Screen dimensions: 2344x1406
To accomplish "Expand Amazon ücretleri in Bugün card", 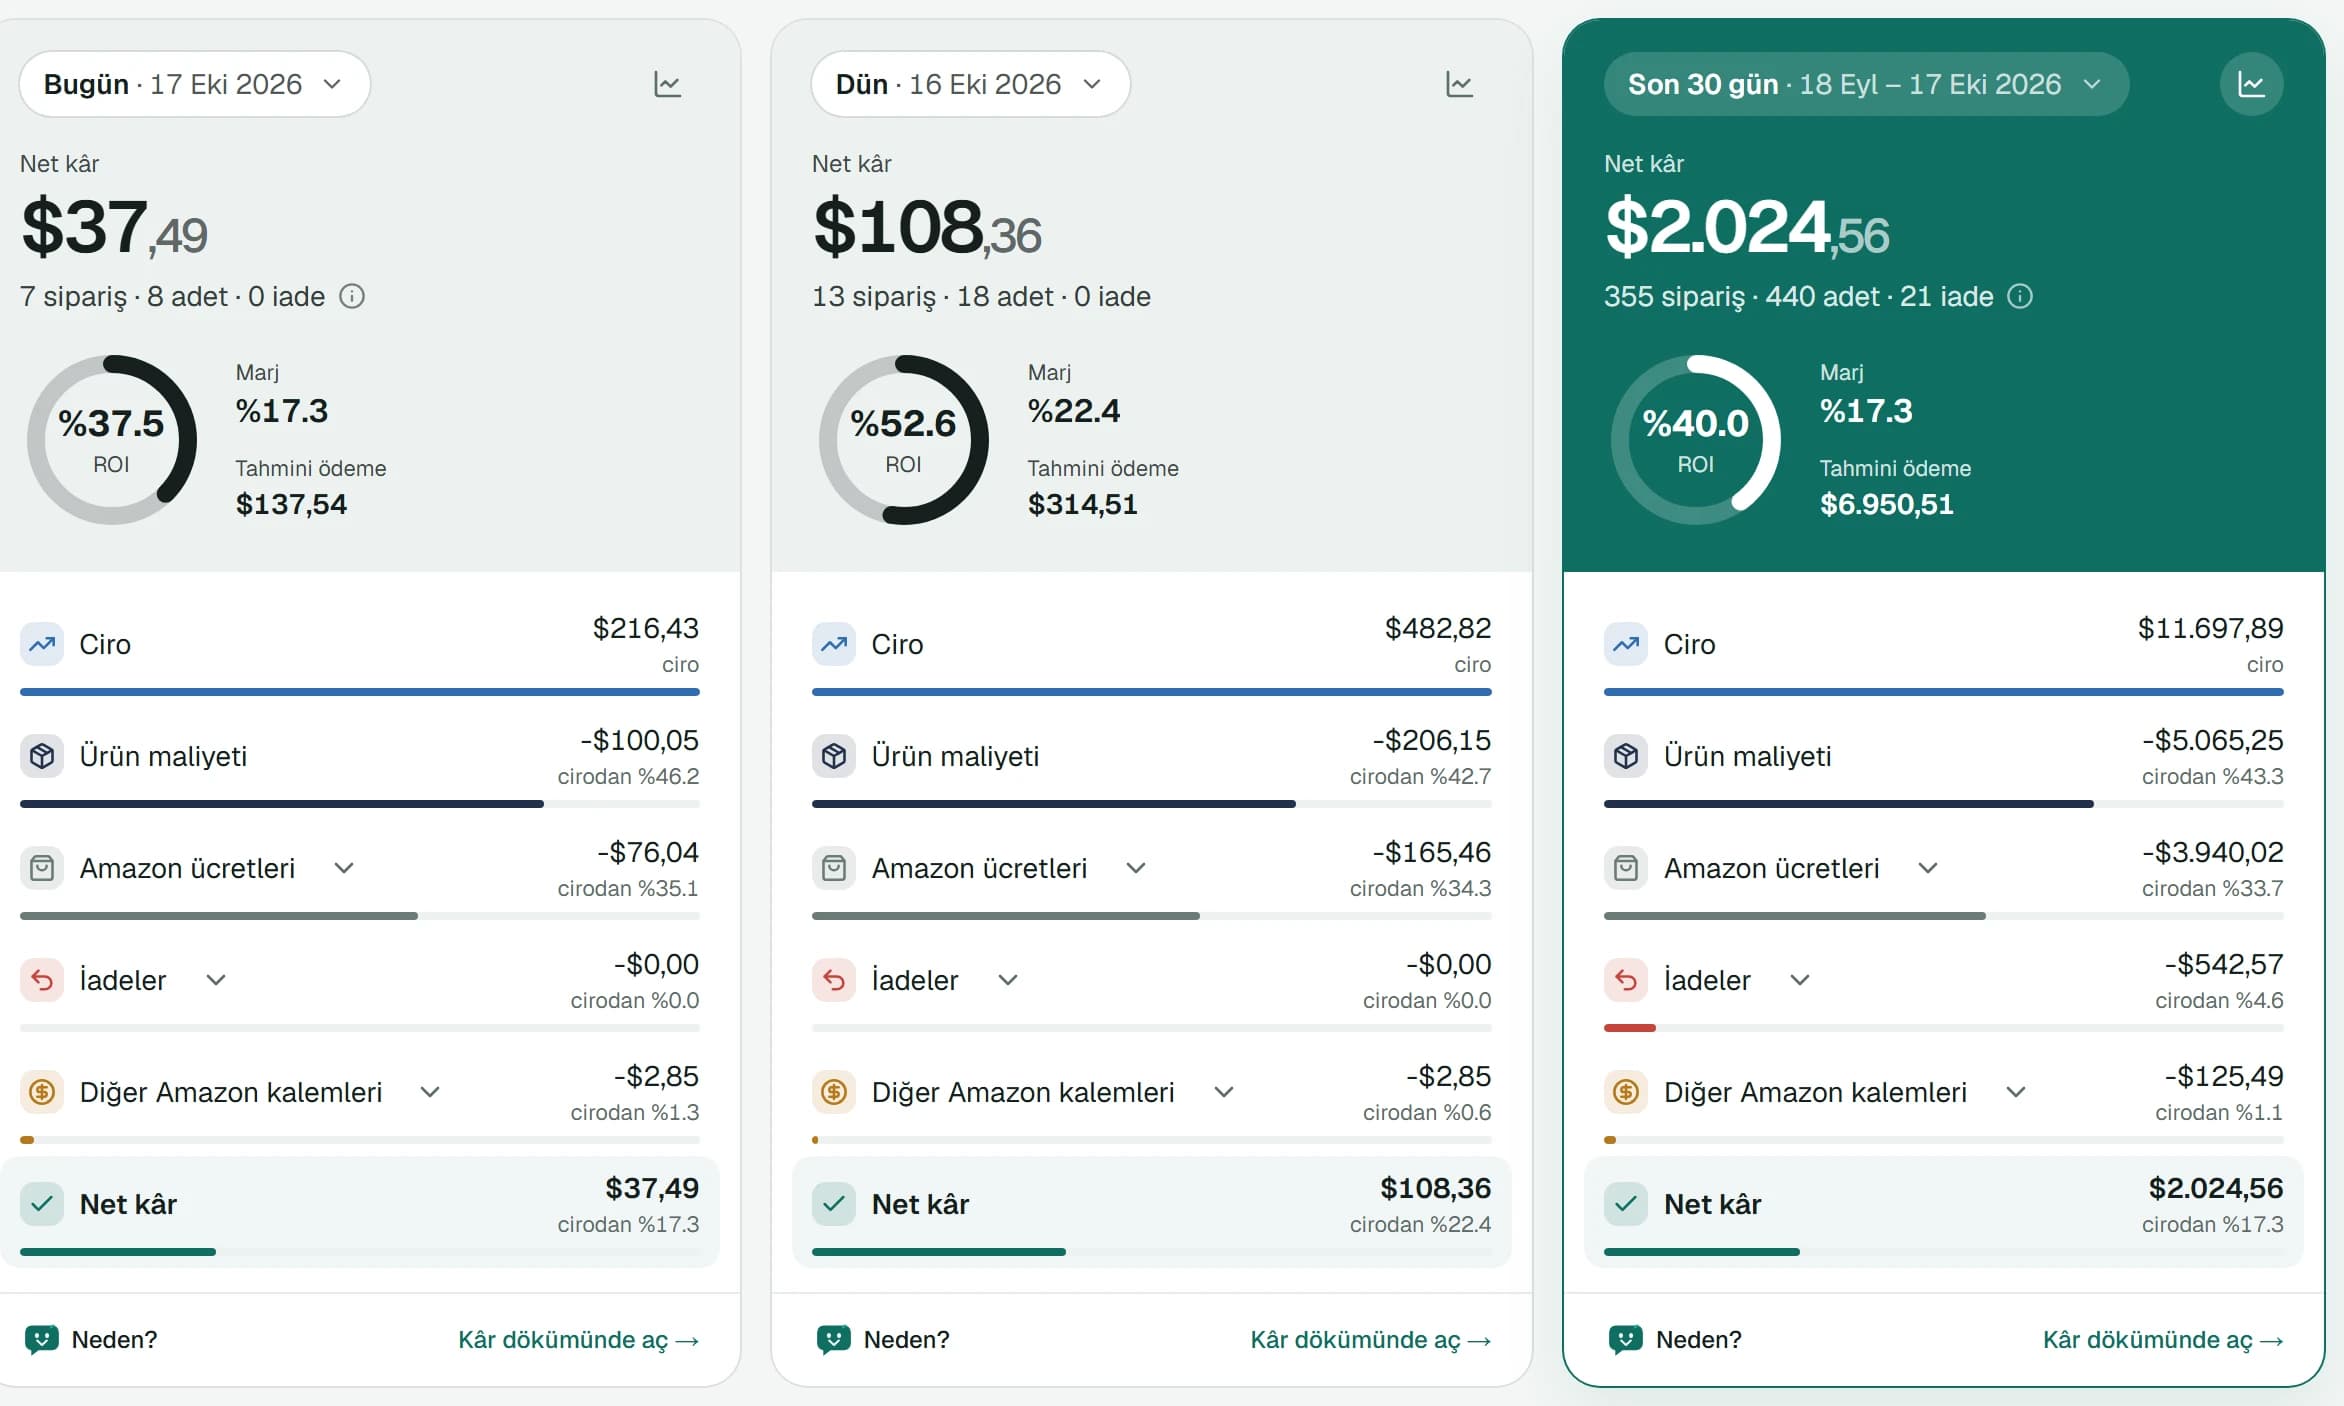I will tap(344, 868).
